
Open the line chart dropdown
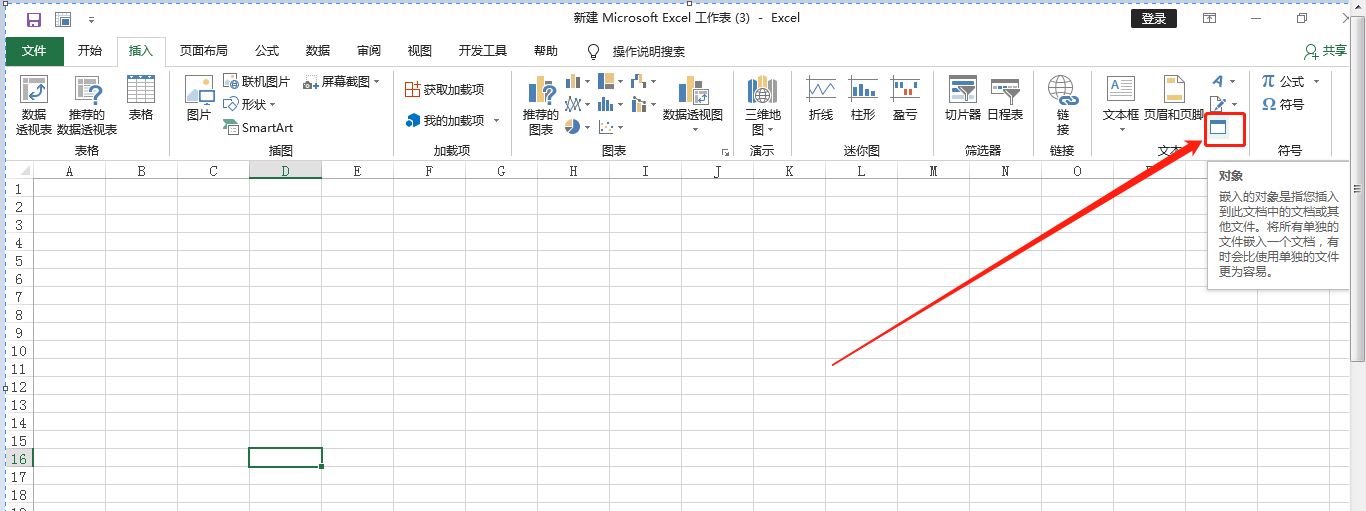coord(577,104)
